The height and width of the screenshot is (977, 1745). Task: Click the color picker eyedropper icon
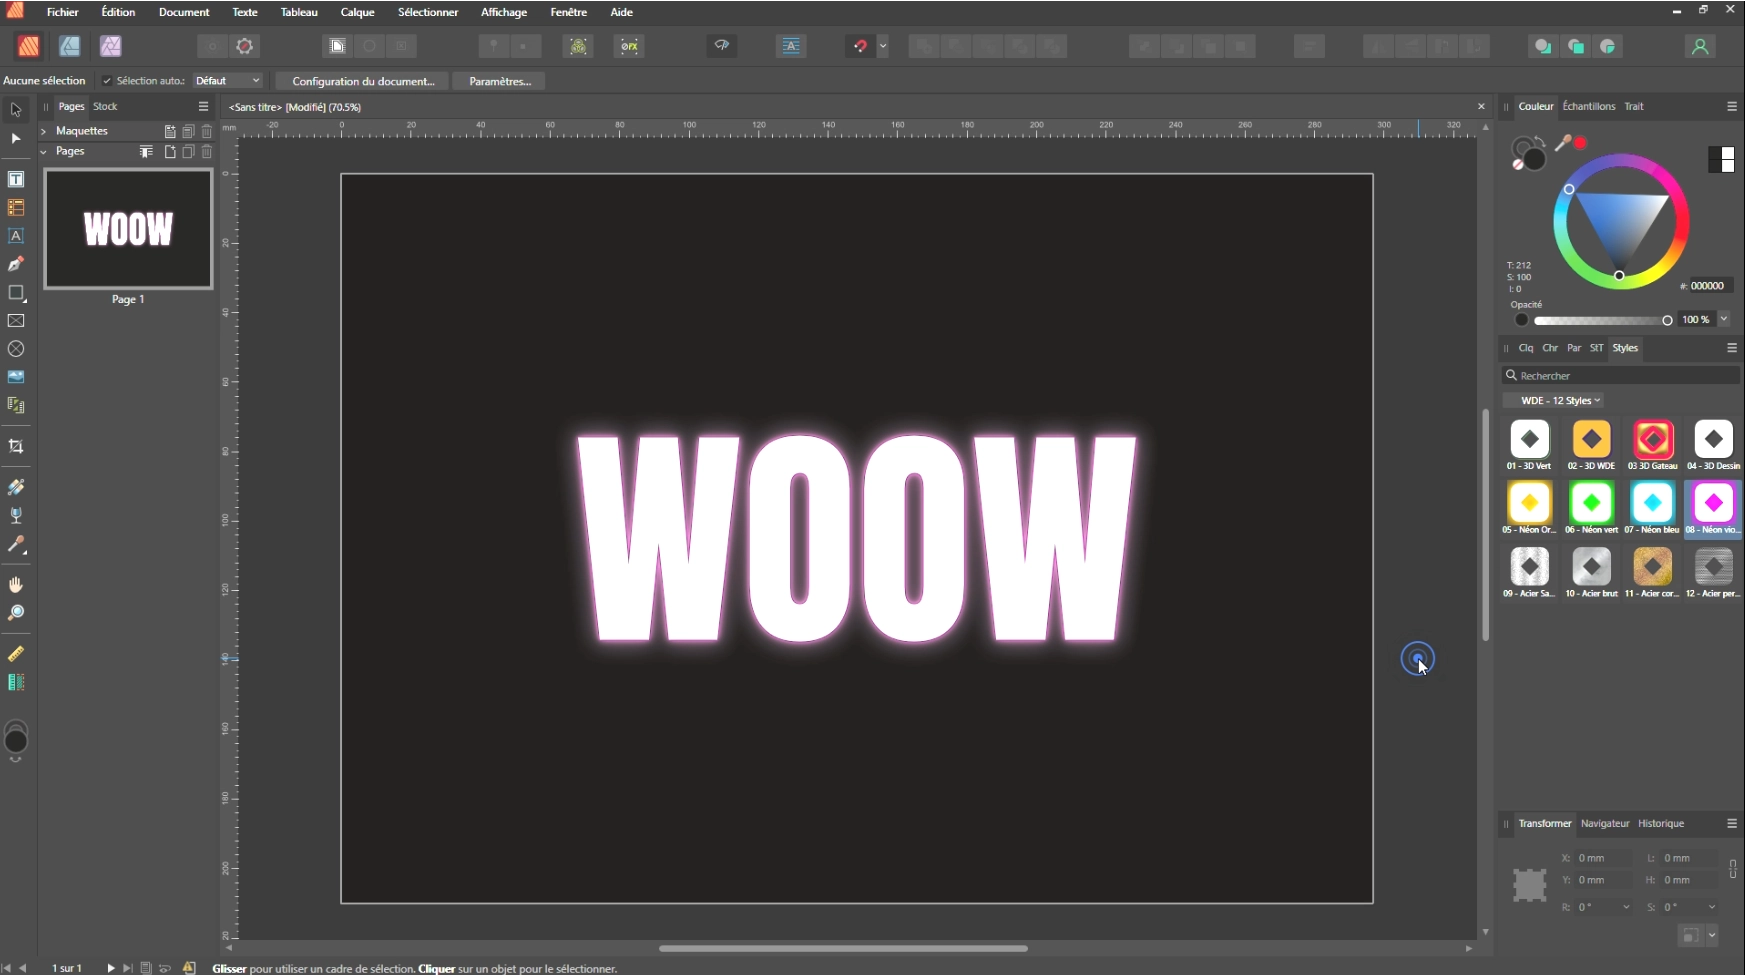click(x=1563, y=143)
